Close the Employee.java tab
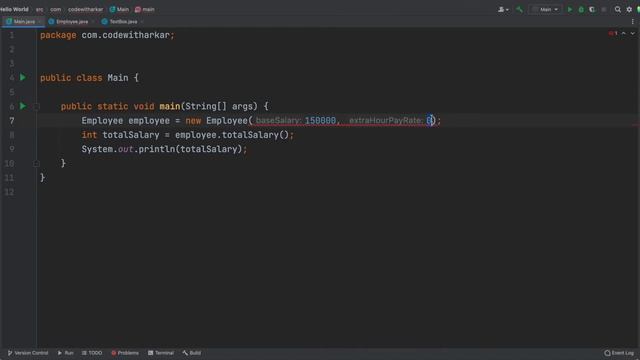 point(93,22)
